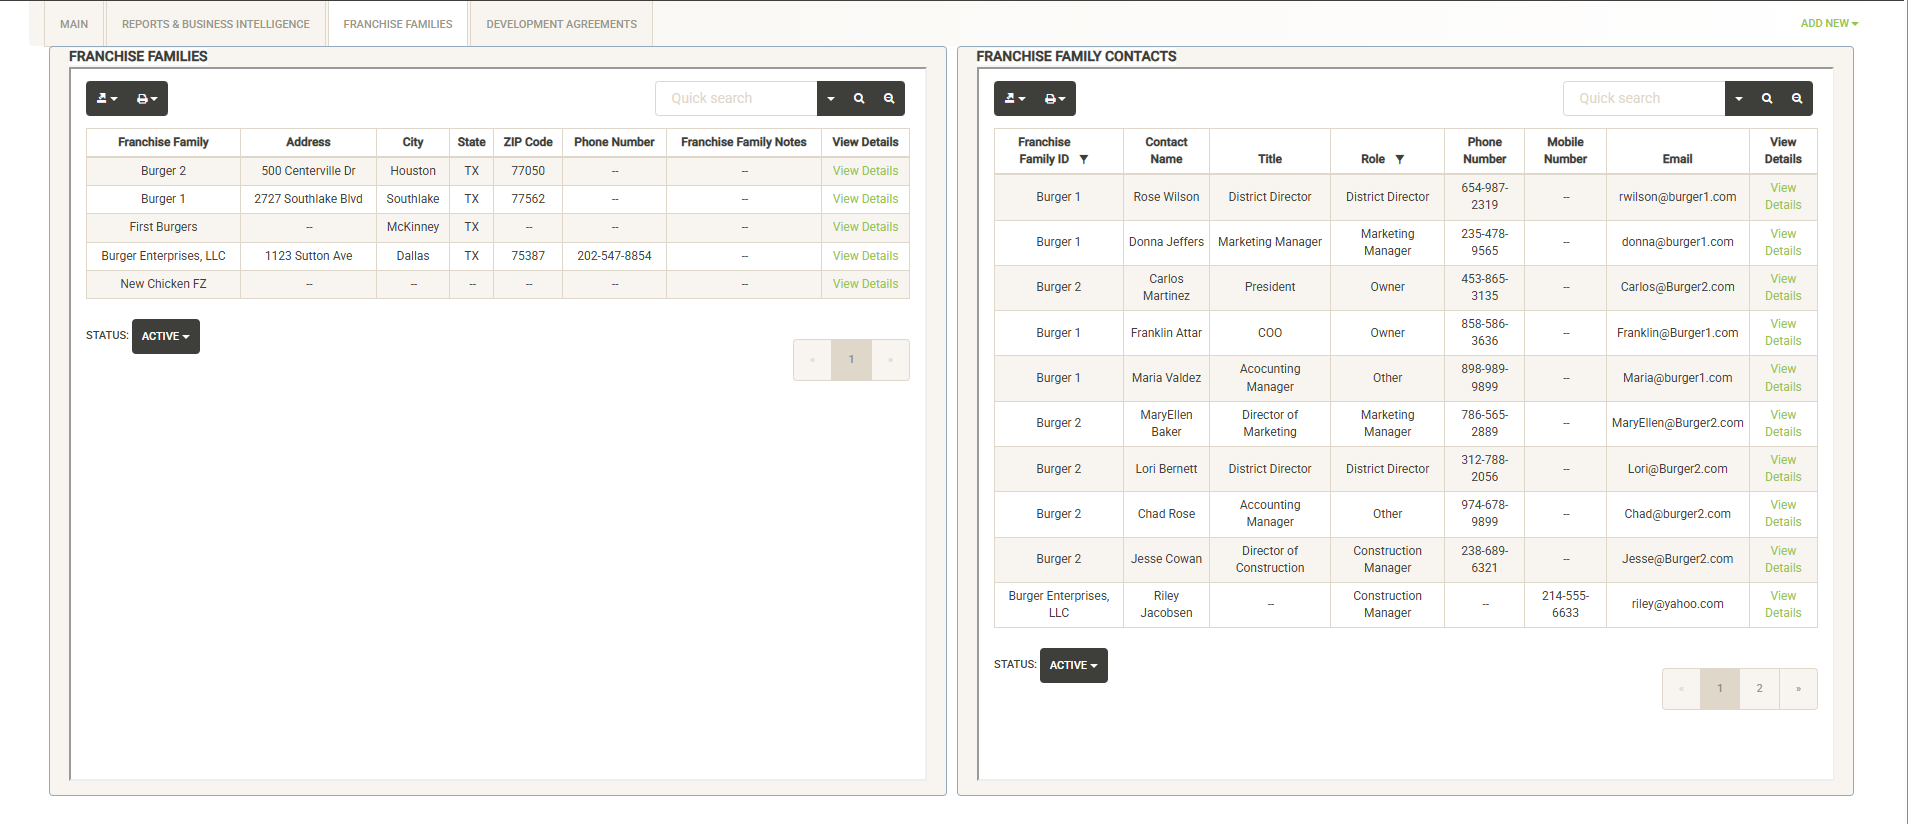Viewport: 1908px width, 824px height.
Task: Open Active status dropdown under Franchise Families
Action: (166, 337)
